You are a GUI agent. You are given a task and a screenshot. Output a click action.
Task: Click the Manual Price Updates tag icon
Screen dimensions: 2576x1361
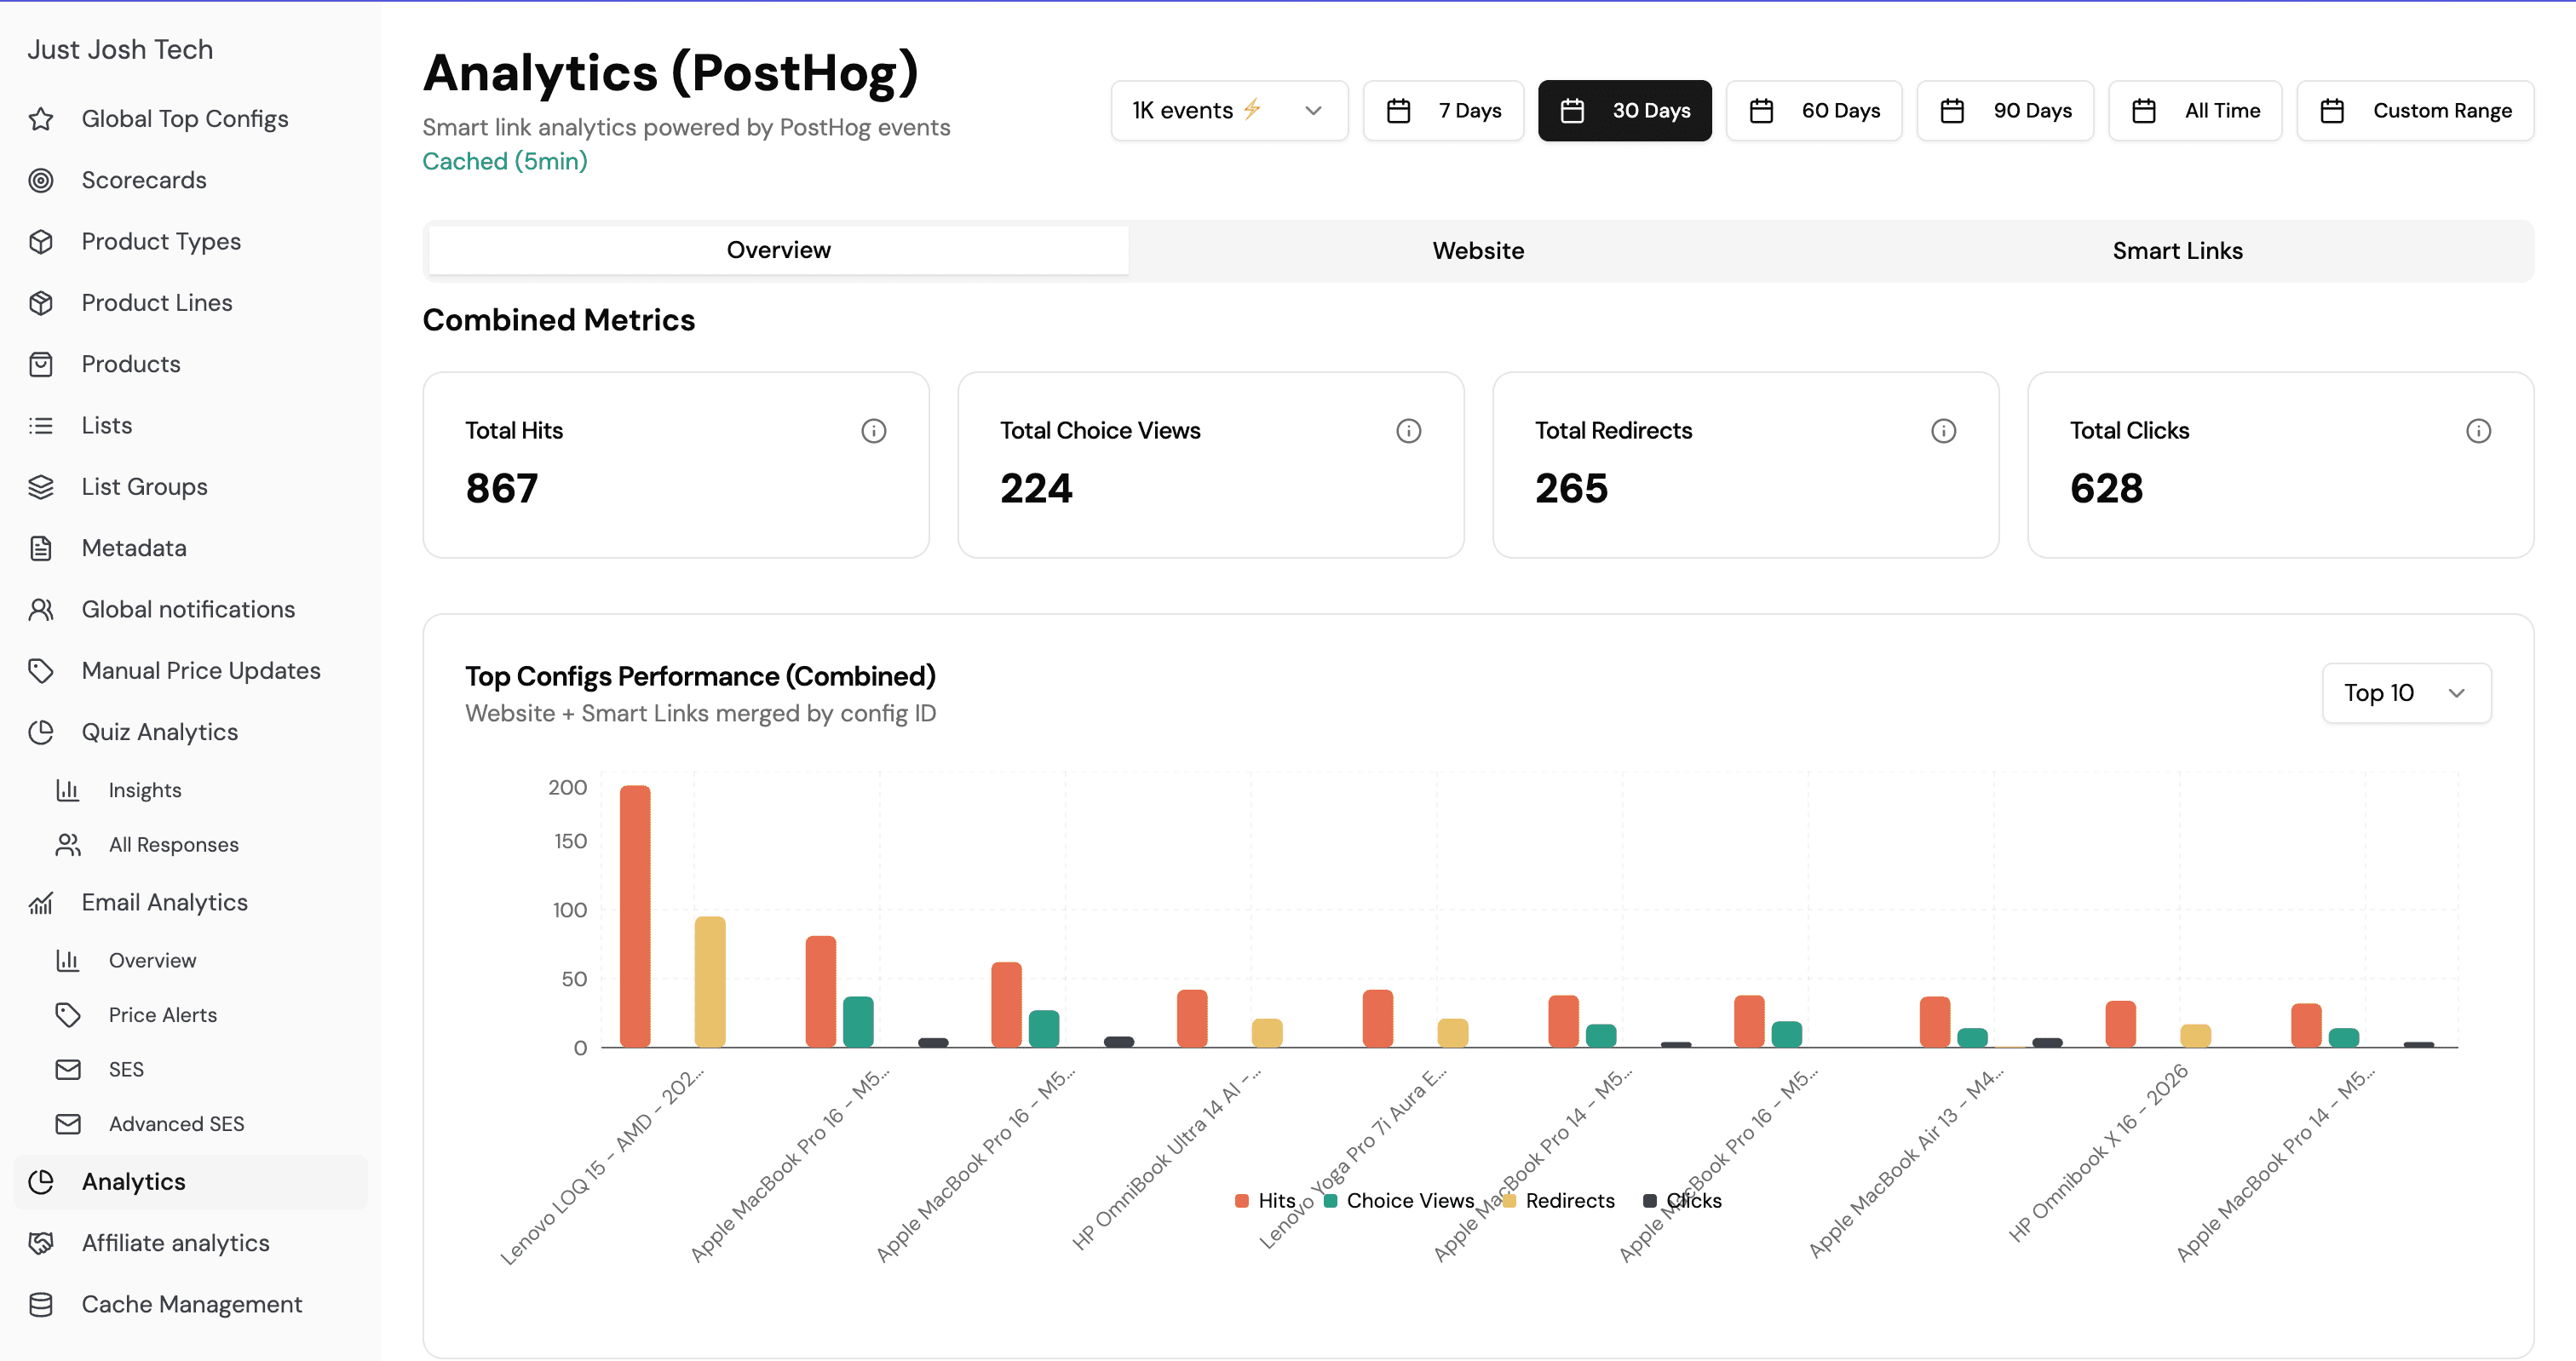click(x=41, y=671)
